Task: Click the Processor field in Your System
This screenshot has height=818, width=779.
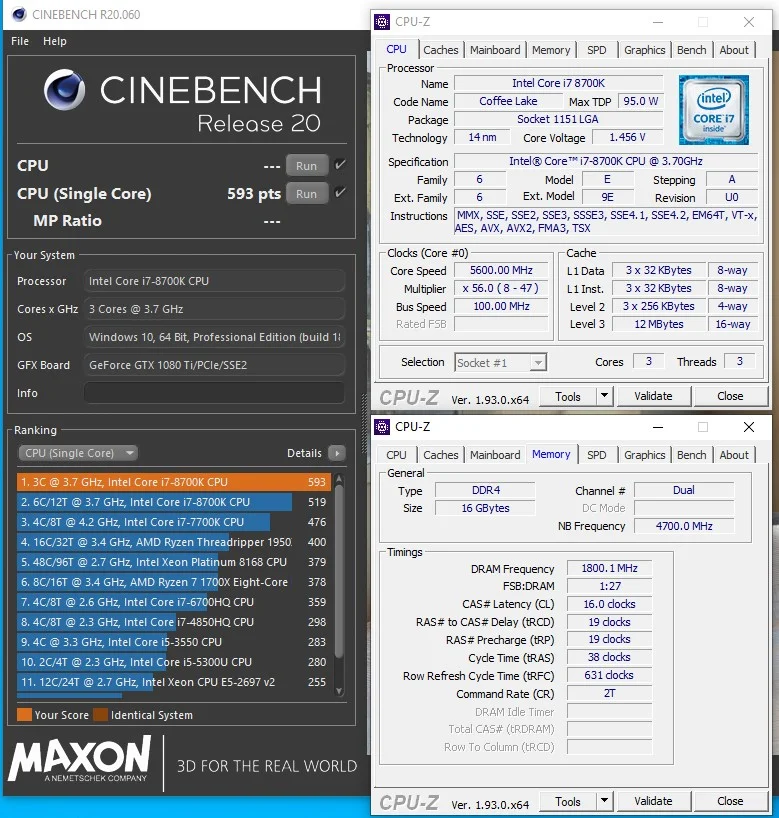Action: tap(214, 281)
